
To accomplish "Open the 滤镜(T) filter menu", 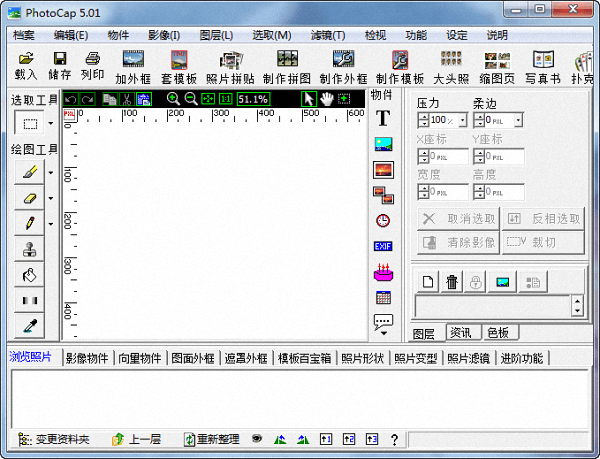I will coord(328,36).
